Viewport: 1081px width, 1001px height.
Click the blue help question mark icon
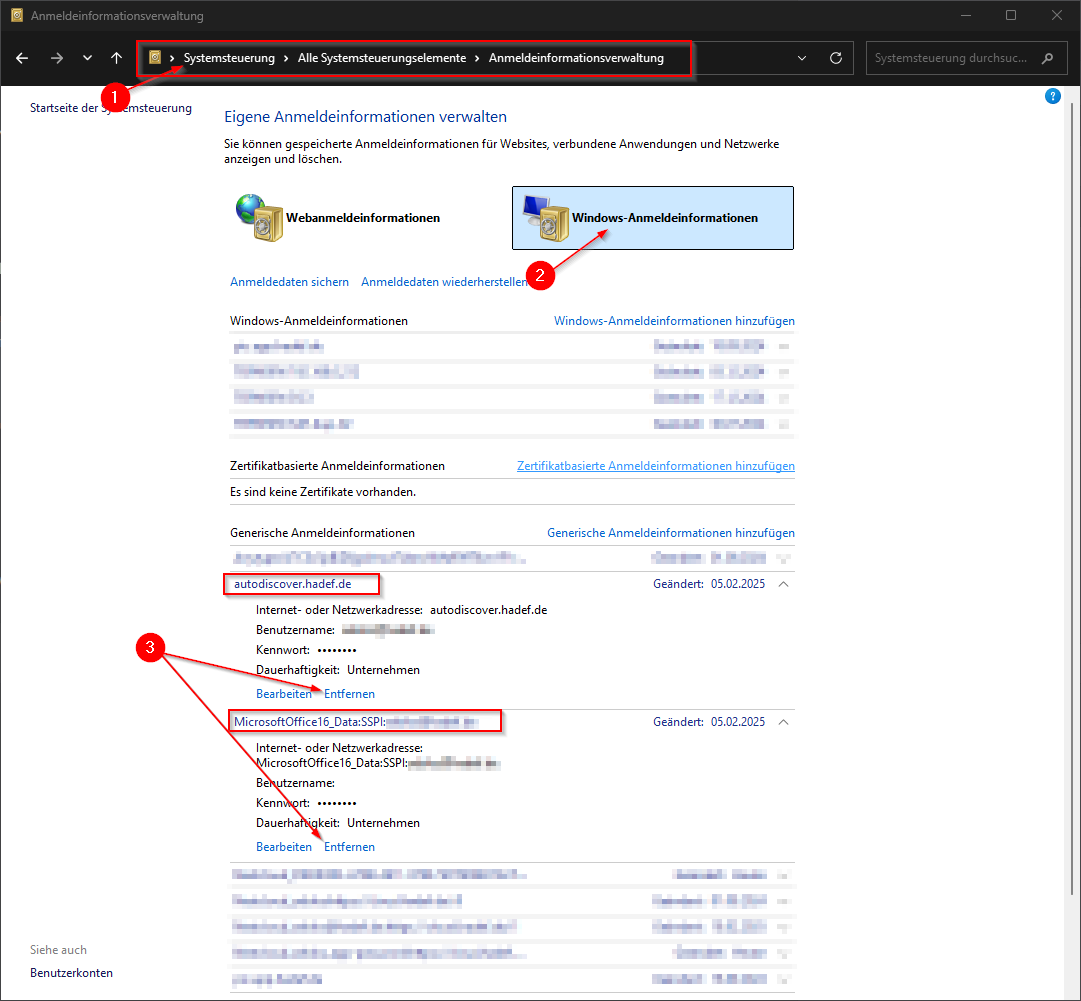pos(1052,96)
